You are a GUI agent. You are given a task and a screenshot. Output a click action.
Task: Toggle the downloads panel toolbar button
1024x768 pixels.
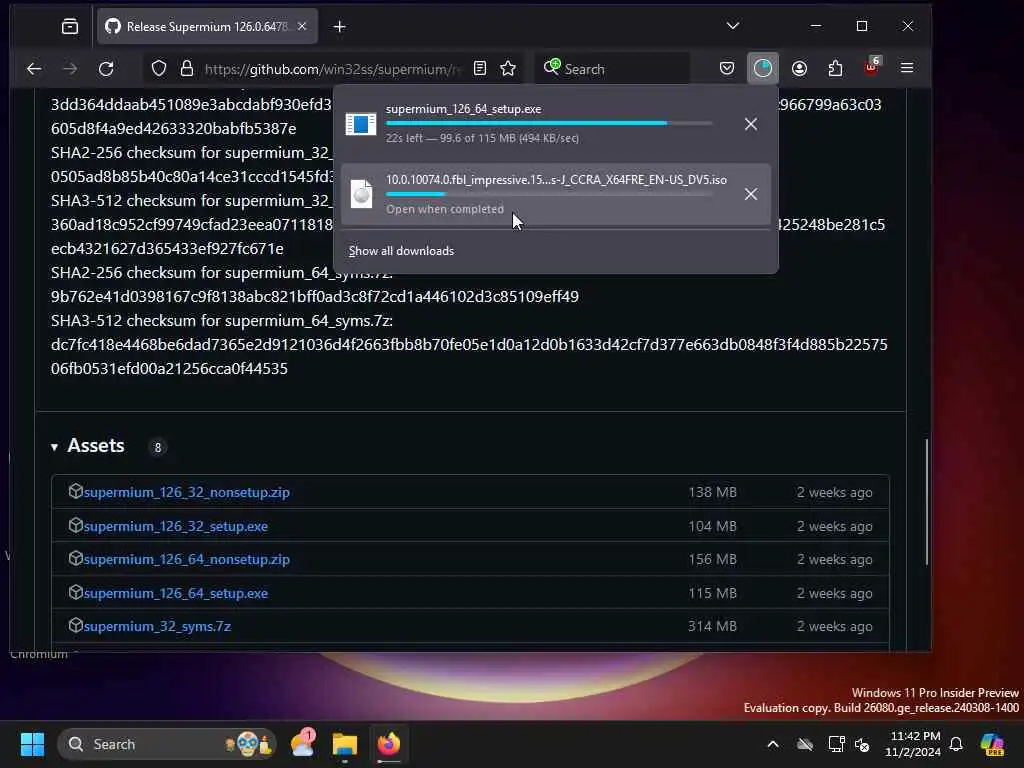point(763,69)
